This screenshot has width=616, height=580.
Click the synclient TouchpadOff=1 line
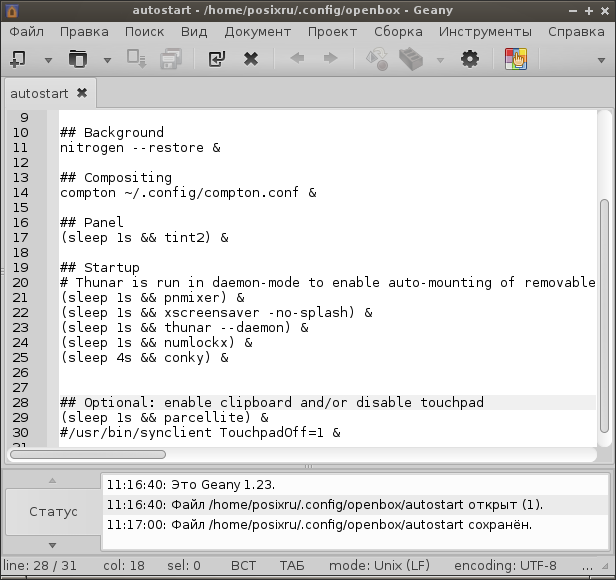[x=200, y=433]
